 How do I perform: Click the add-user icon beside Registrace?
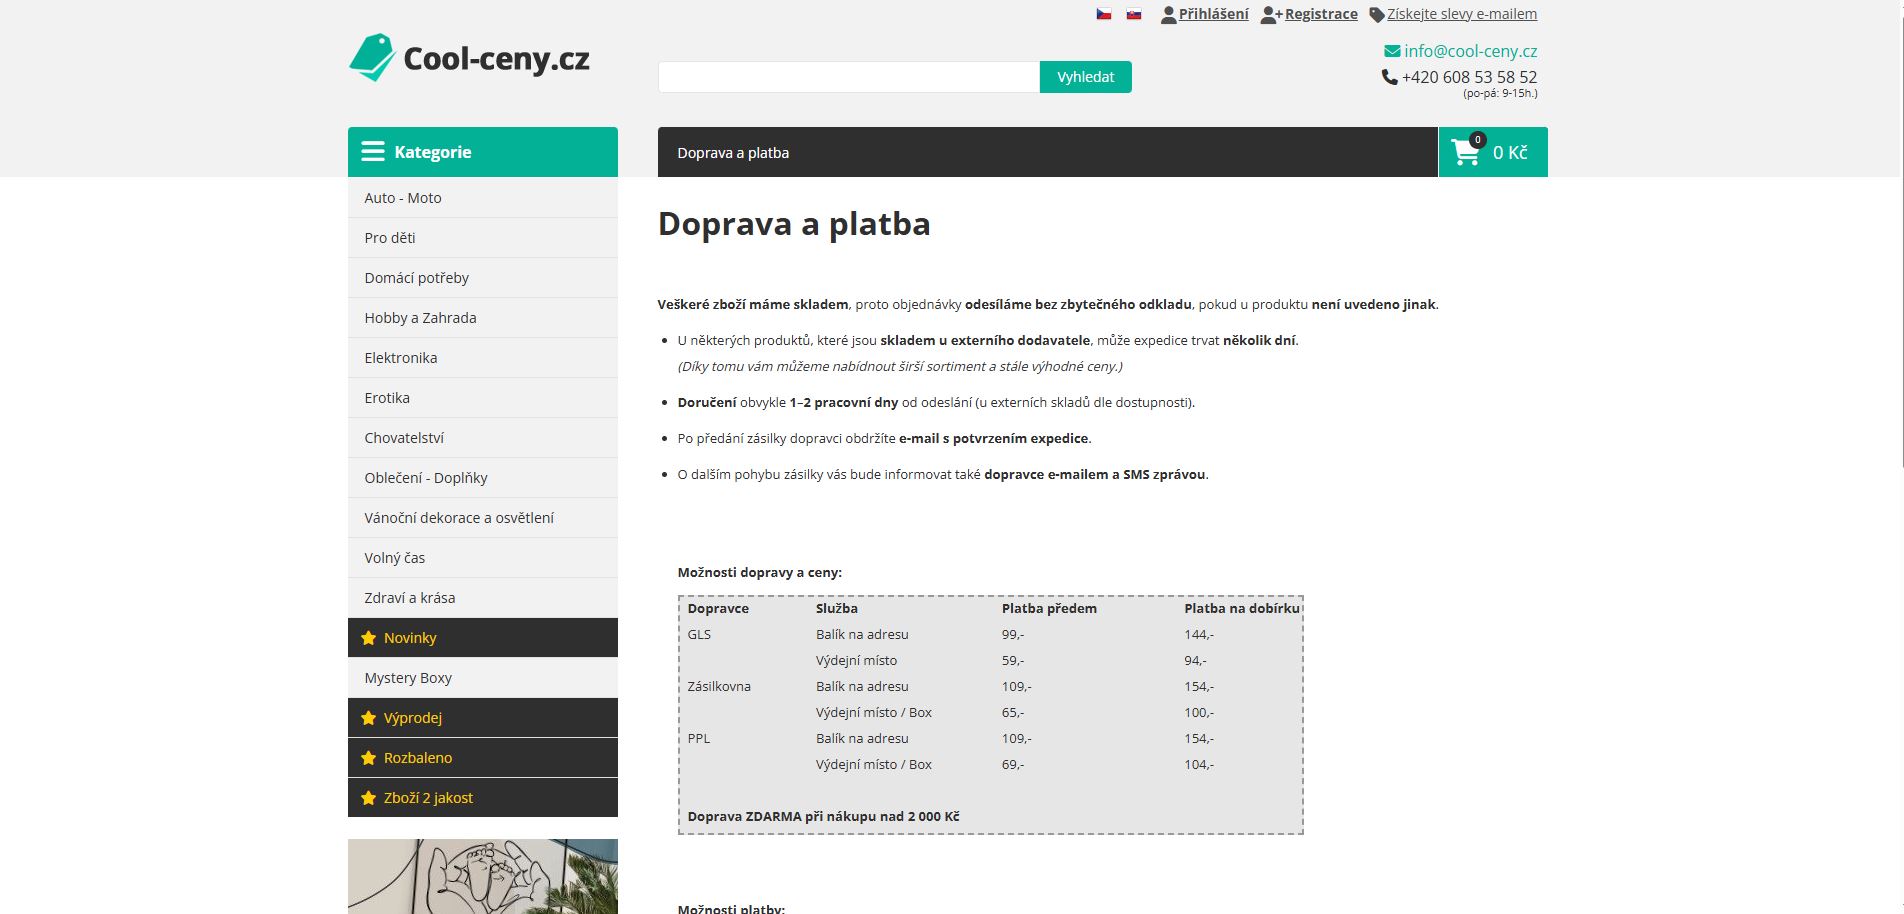[1271, 15]
